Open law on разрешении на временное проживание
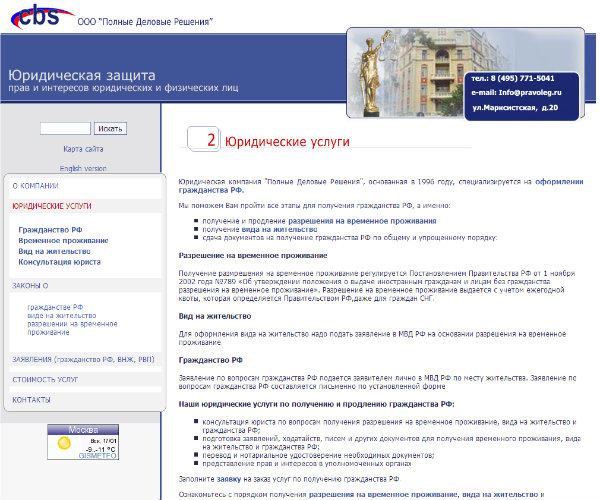Image resolution: width=600 pixels, height=500 pixels. pos(72,328)
